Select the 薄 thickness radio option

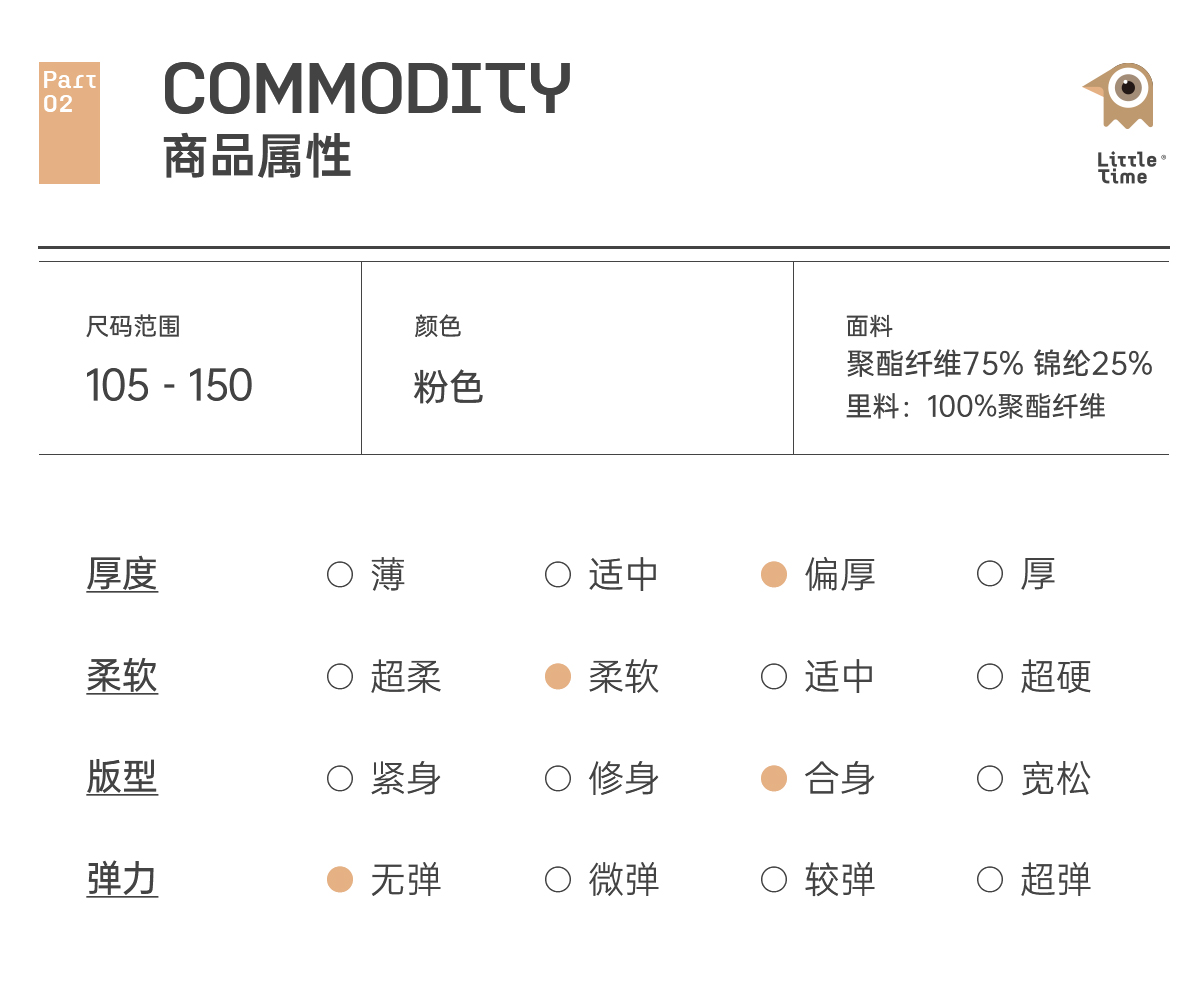[340, 575]
